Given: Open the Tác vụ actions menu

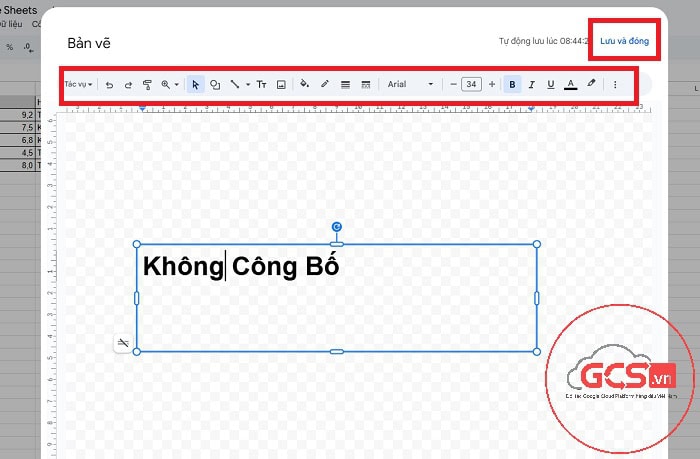Looking at the screenshot, I should click(78, 85).
